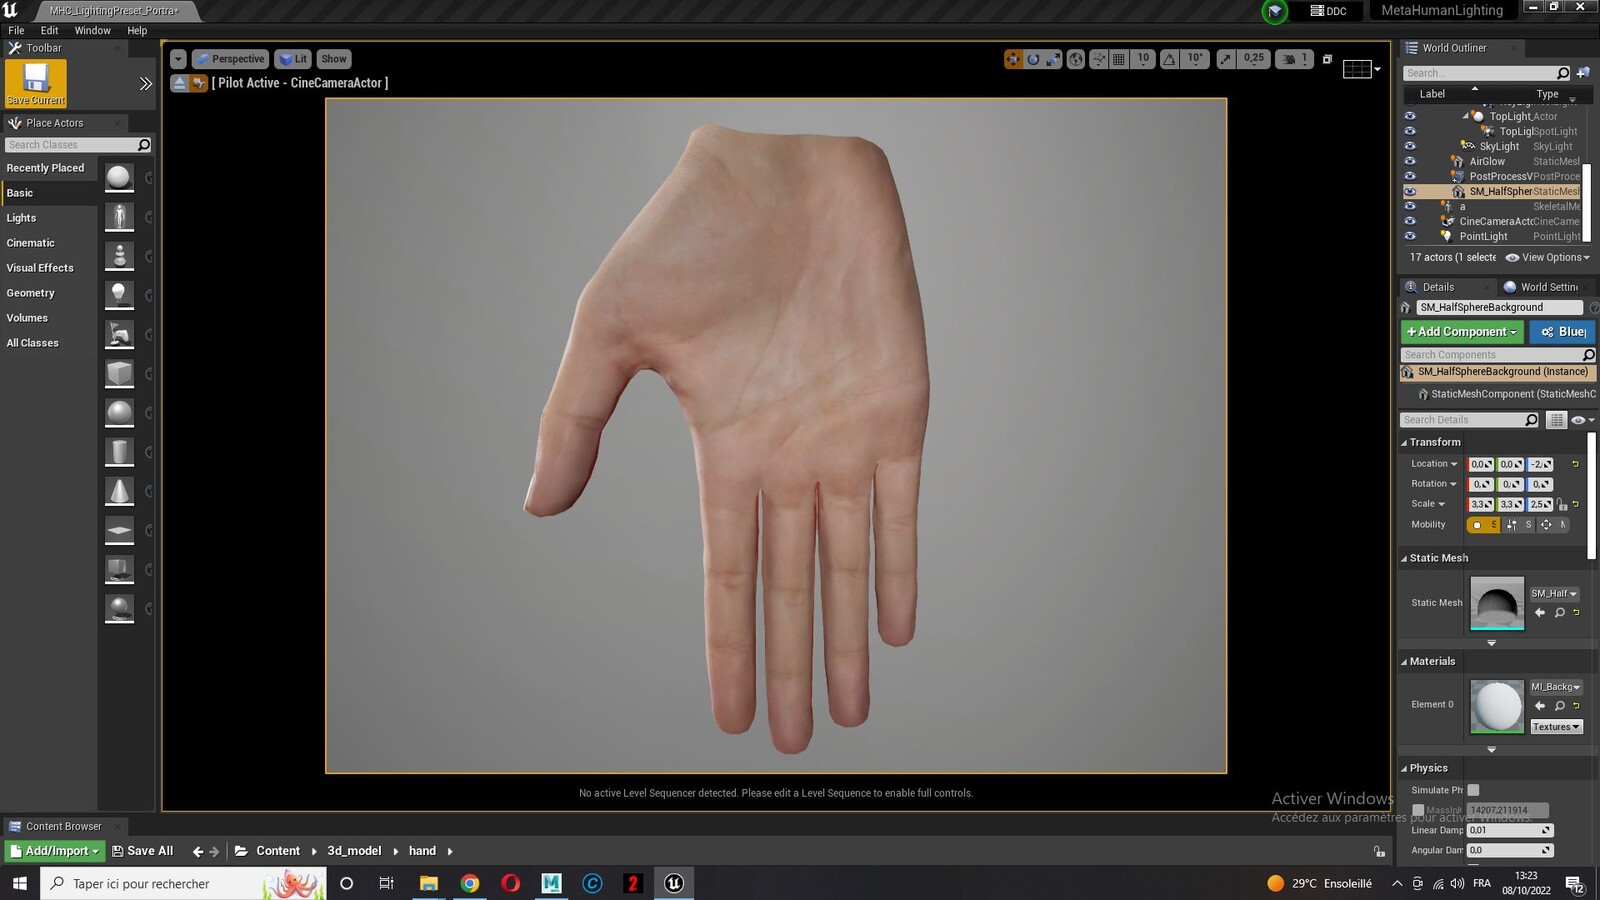Click the Lit view mode button

(293, 59)
